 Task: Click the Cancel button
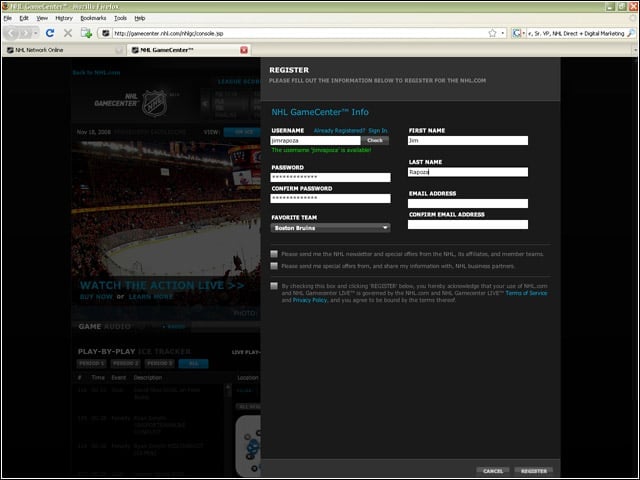tap(493, 471)
